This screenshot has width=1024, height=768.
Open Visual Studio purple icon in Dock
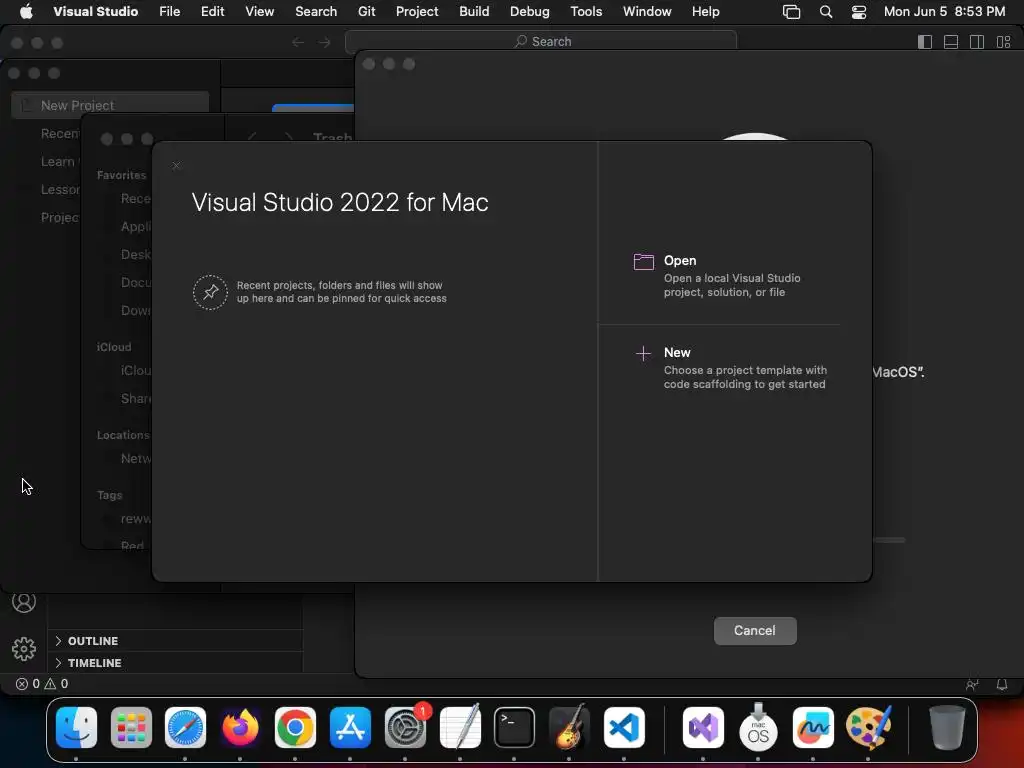pyautogui.click(x=703, y=728)
